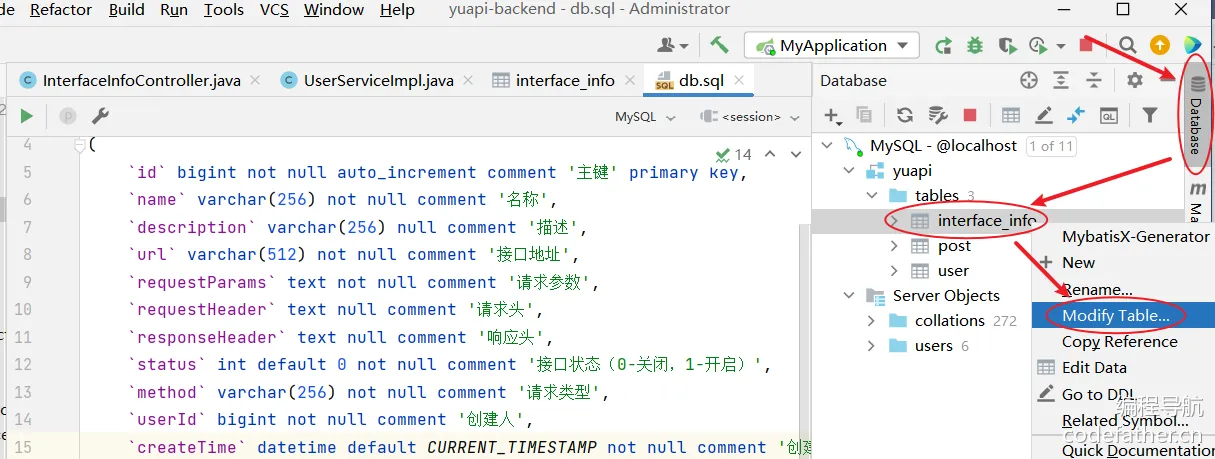Screen dimensions: 1215x459
Task: Open the Database panel options gear
Action: (1134, 80)
